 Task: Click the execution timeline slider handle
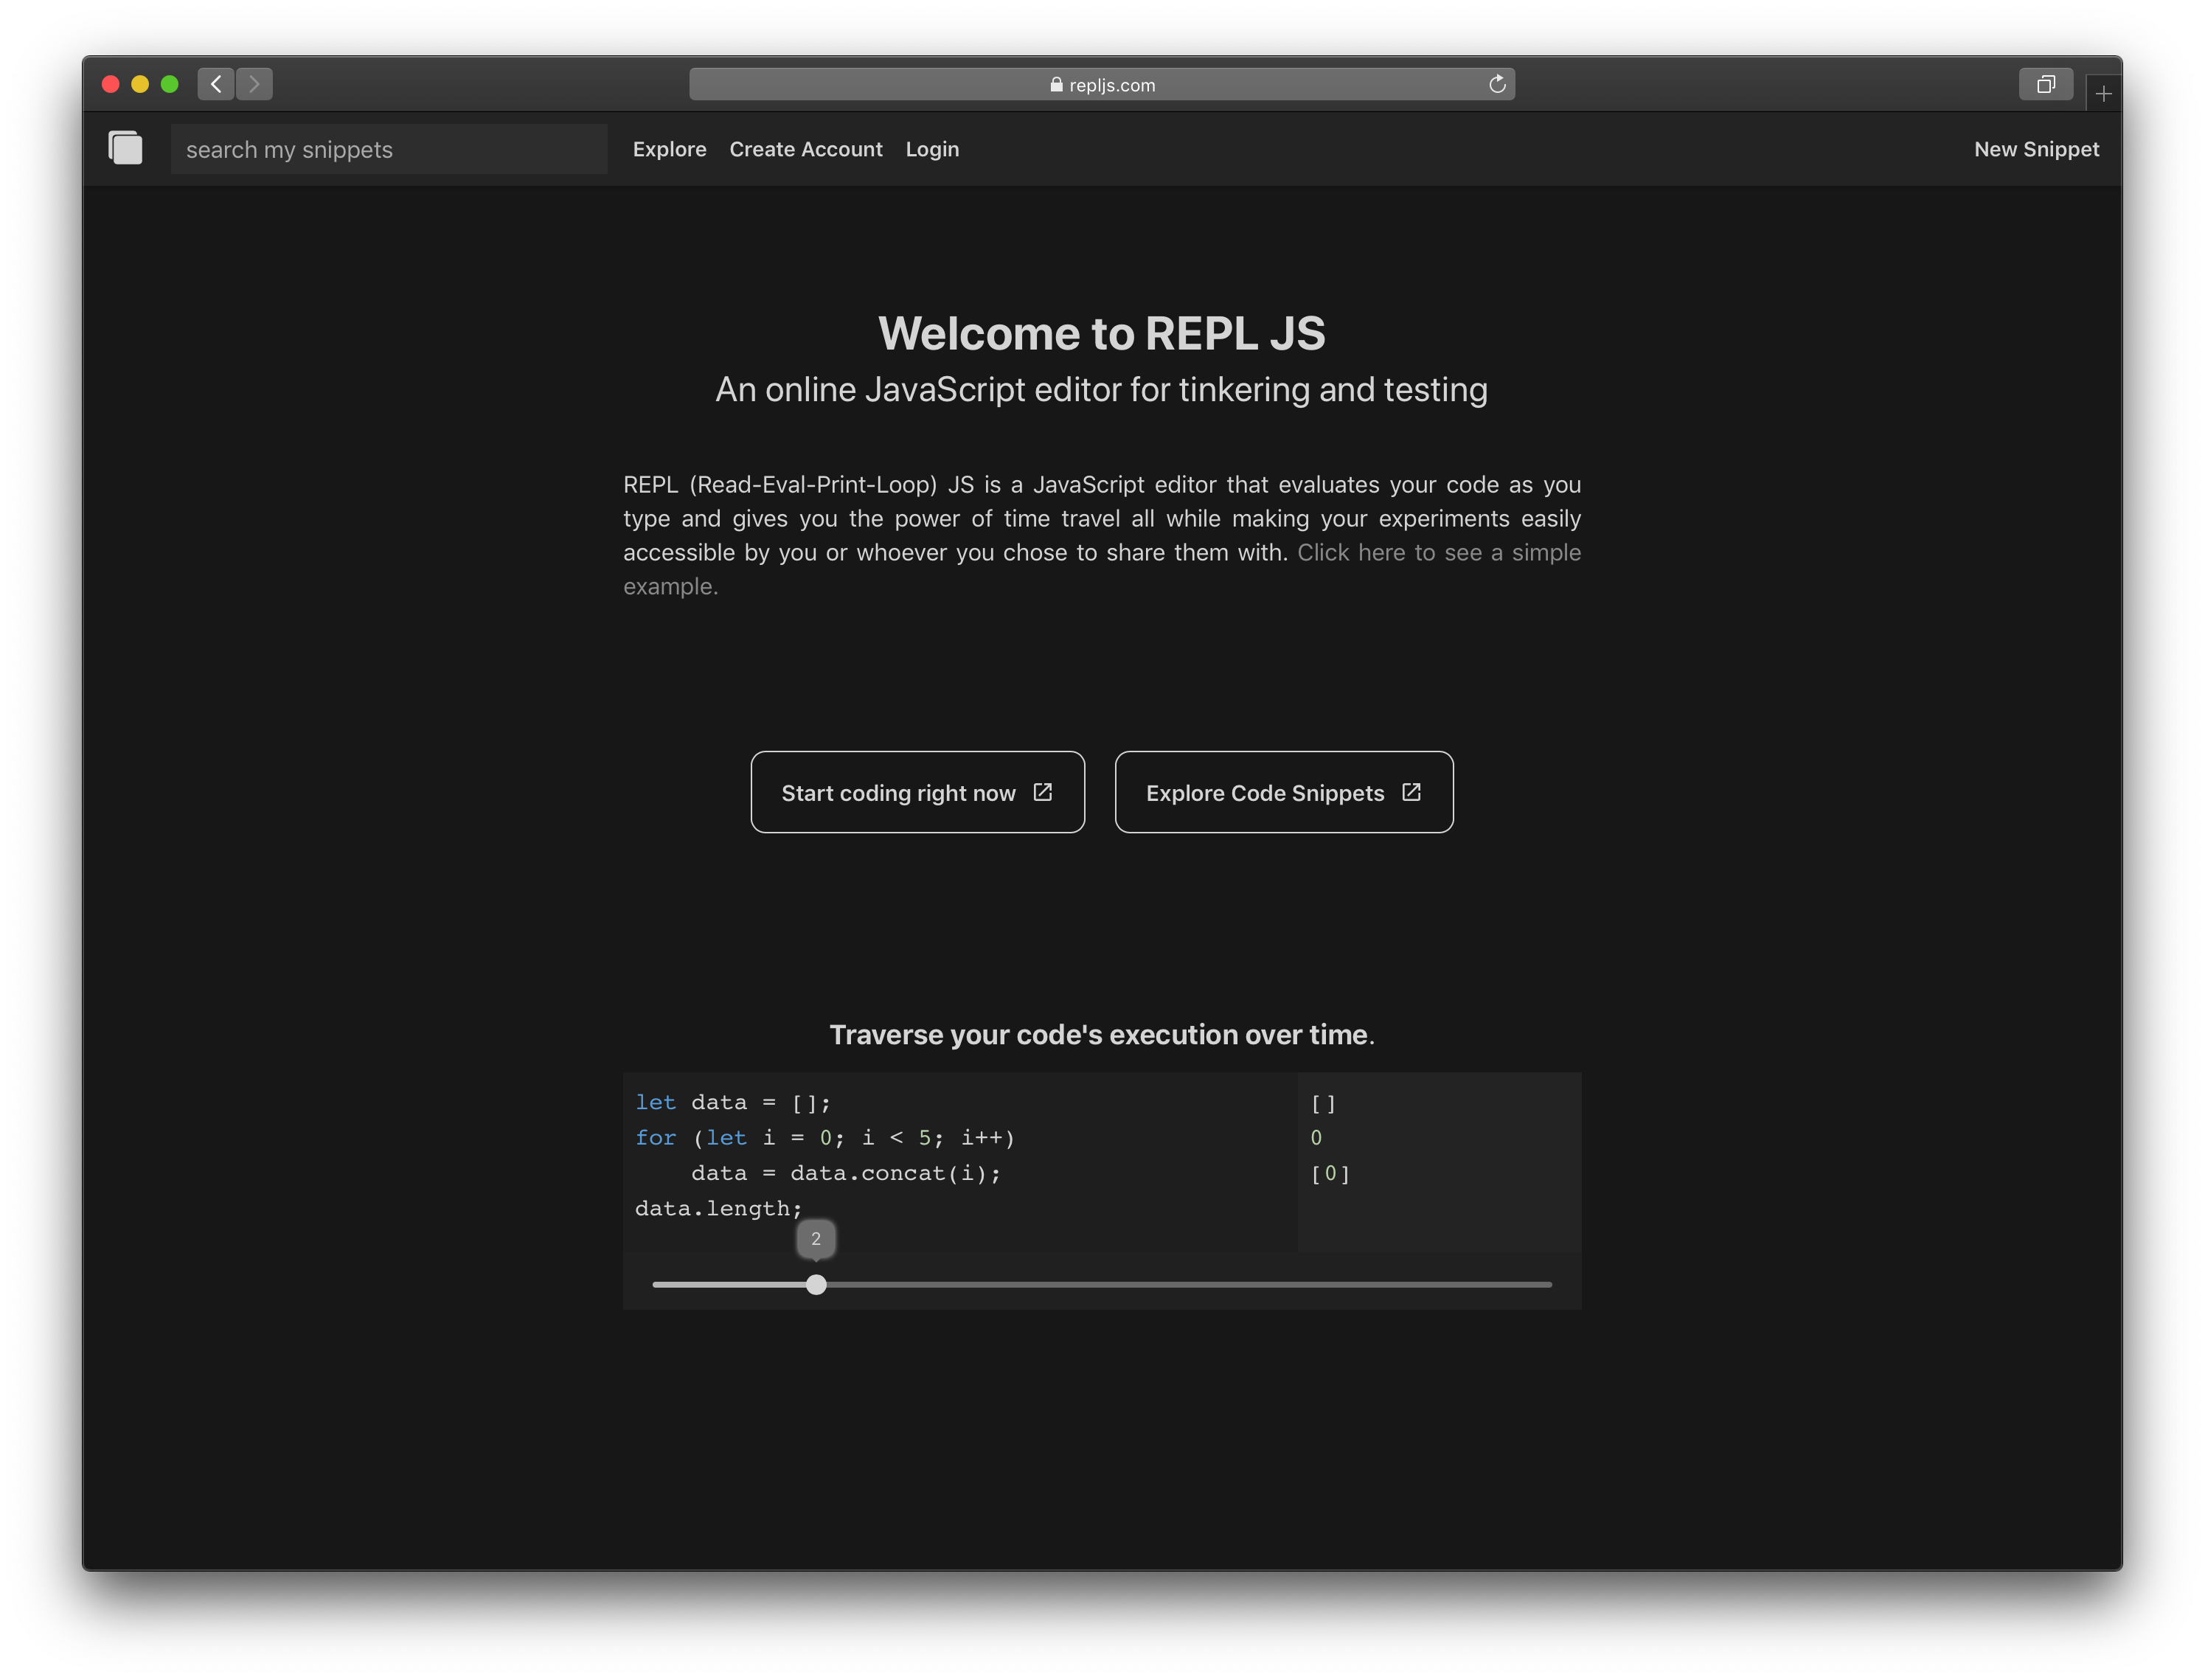(x=816, y=1285)
